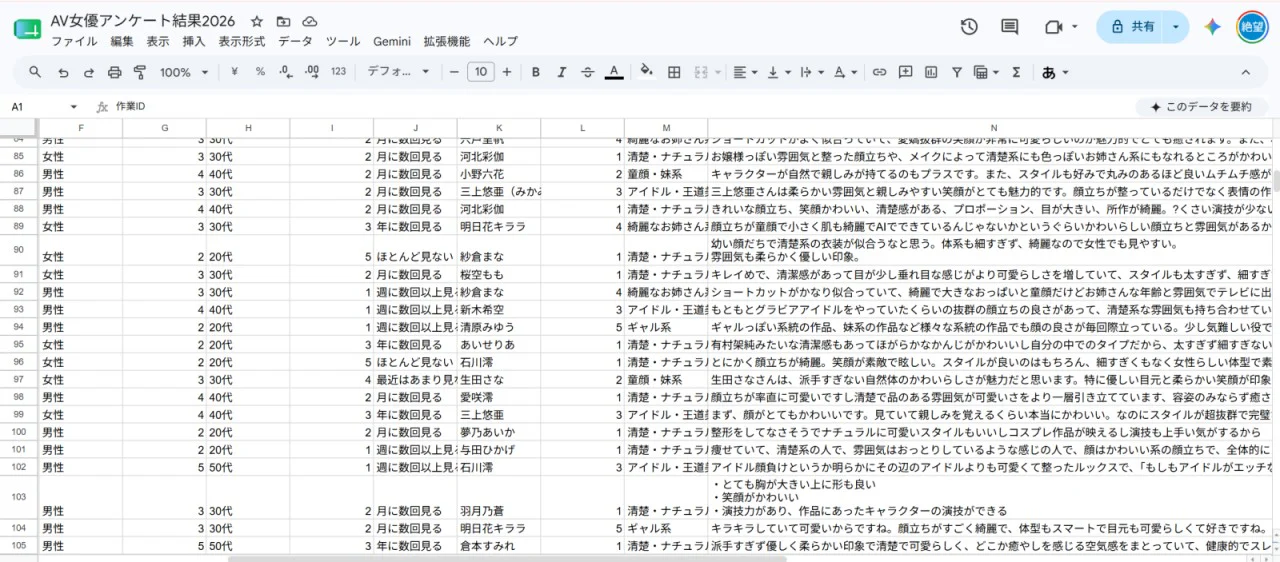This screenshot has height=562, width=1280.
Task: Click the insert link icon
Action: point(879,72)
